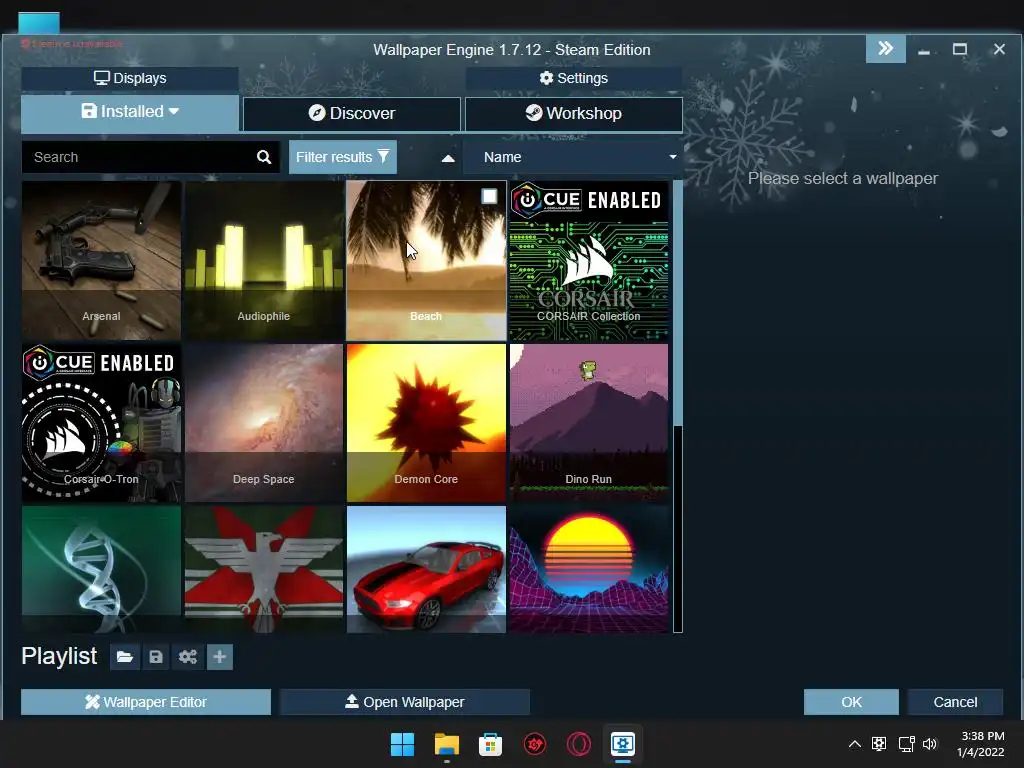Open playlist folder icon
The width and height of the screenshot is (1024, 768).
(x=125, y=657)
